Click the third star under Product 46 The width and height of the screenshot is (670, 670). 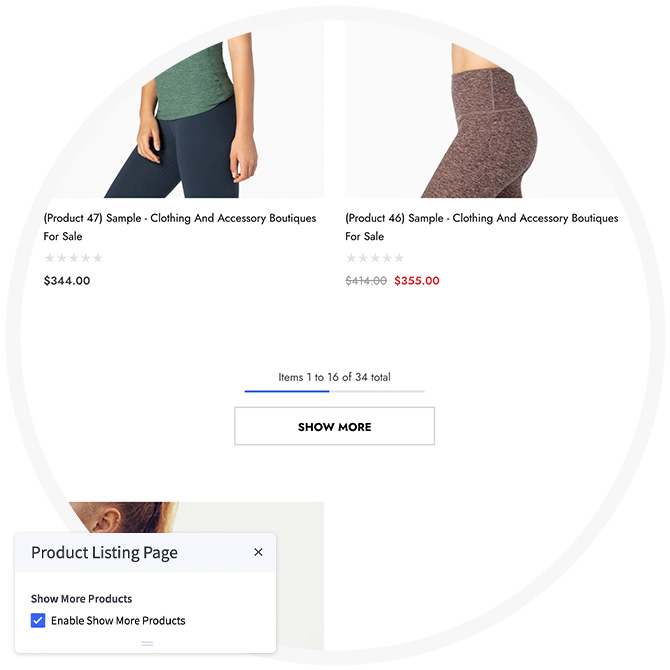[375, 259]
